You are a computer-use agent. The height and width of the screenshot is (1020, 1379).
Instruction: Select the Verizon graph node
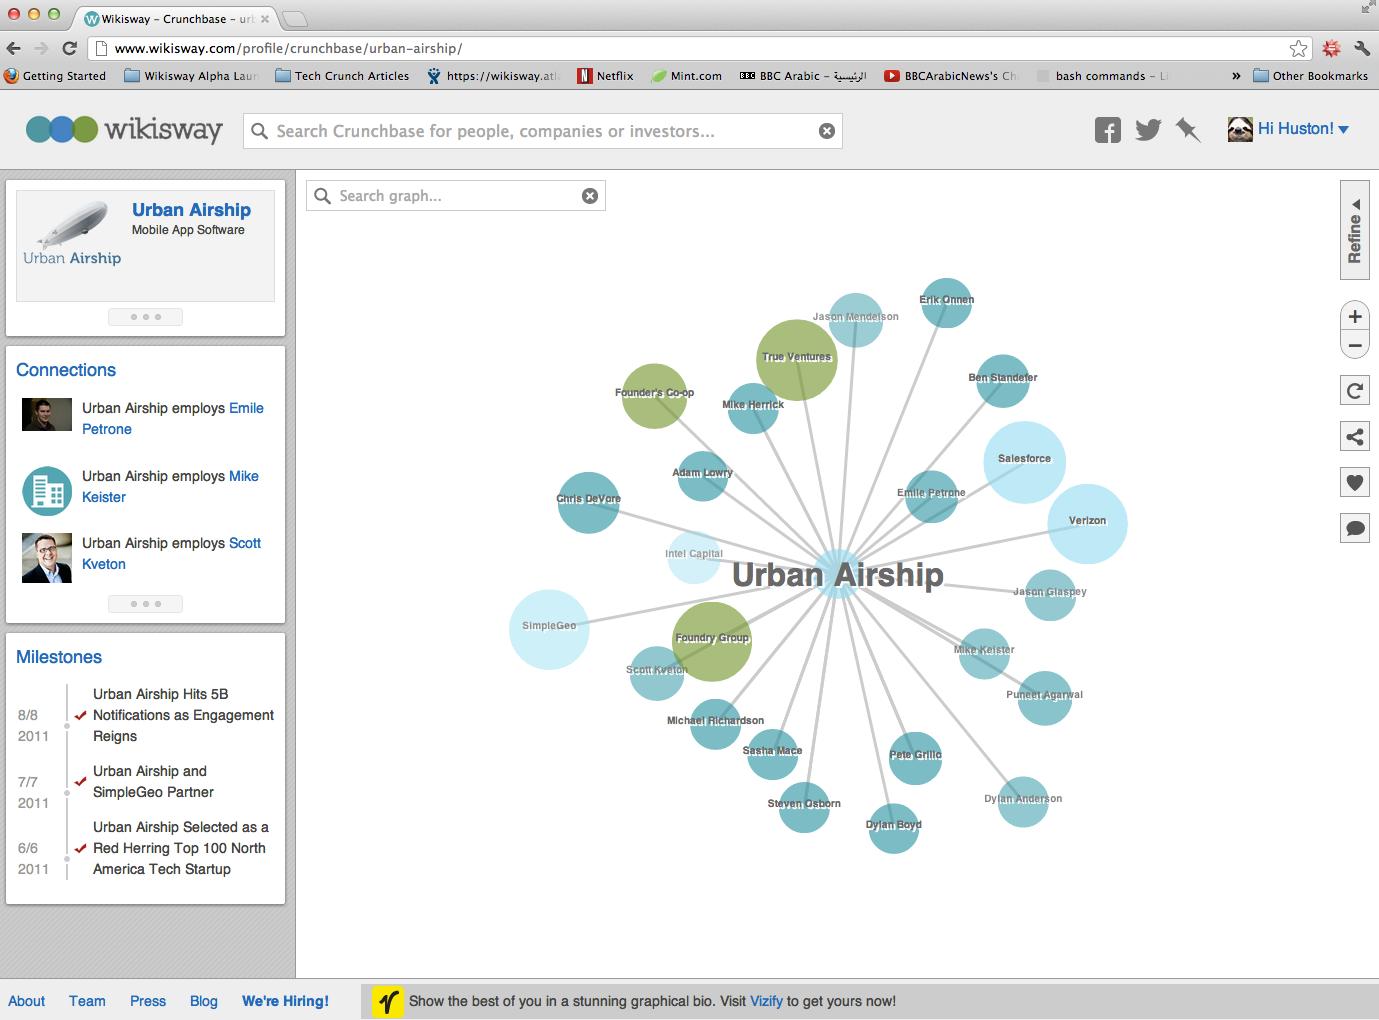(x=1087, y=524)
